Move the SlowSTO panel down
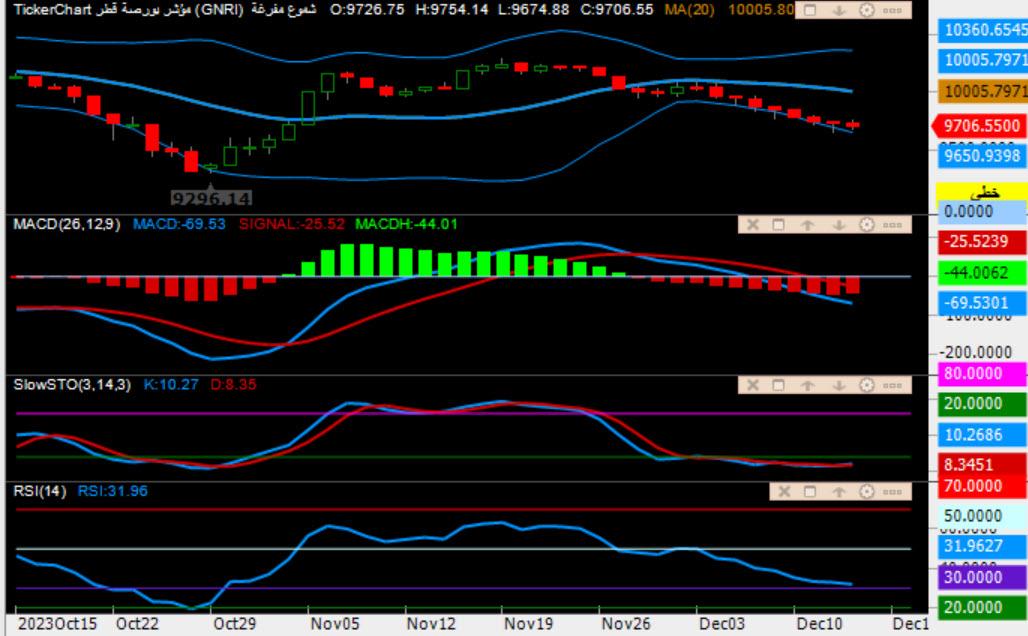 pyautogui.click(x=839, y=385)
